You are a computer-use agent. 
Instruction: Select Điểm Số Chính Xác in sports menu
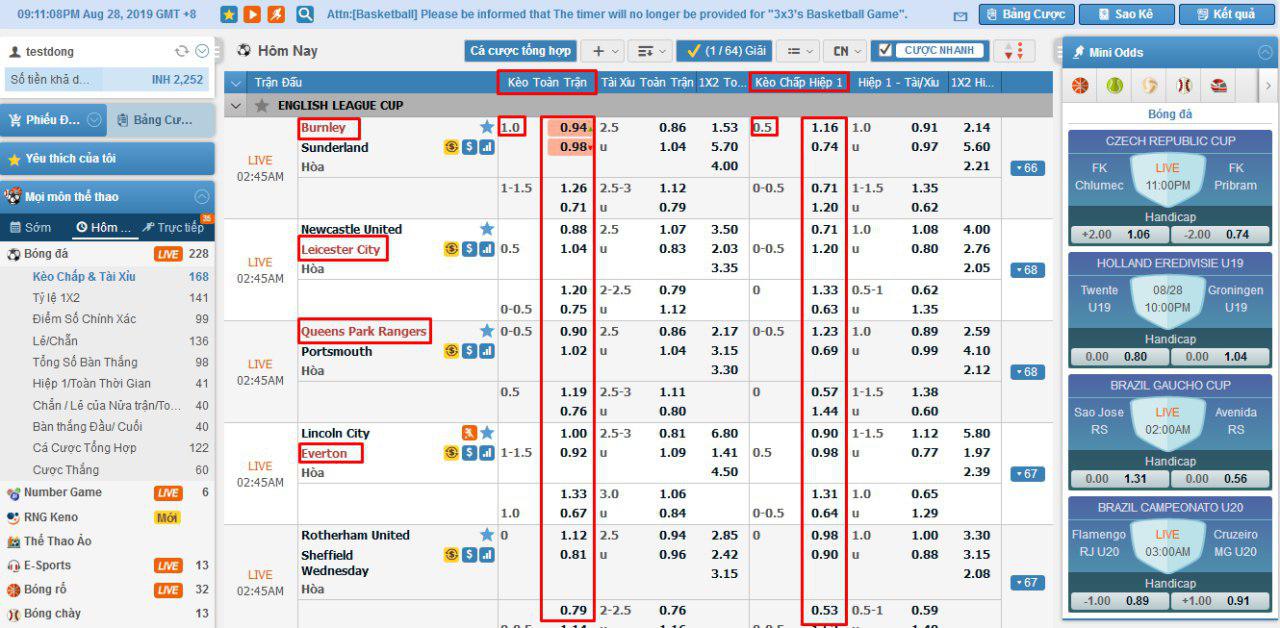[84, 319]
